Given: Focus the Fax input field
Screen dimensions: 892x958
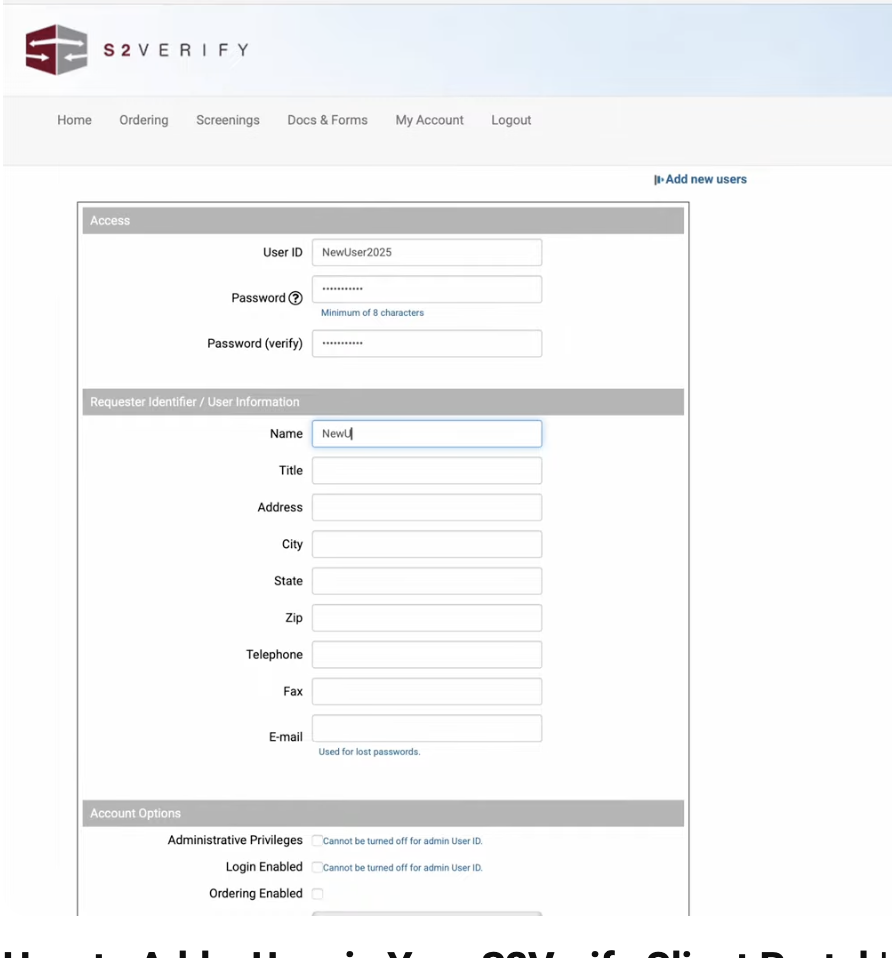Looking at the screenshot, I should tap(426, 692).
